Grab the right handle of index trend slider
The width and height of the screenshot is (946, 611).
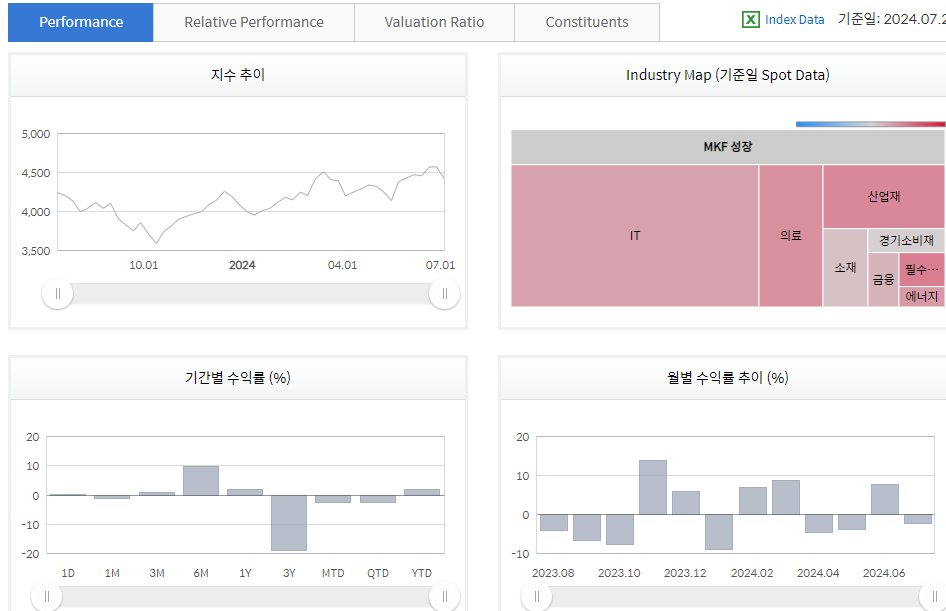444,293
